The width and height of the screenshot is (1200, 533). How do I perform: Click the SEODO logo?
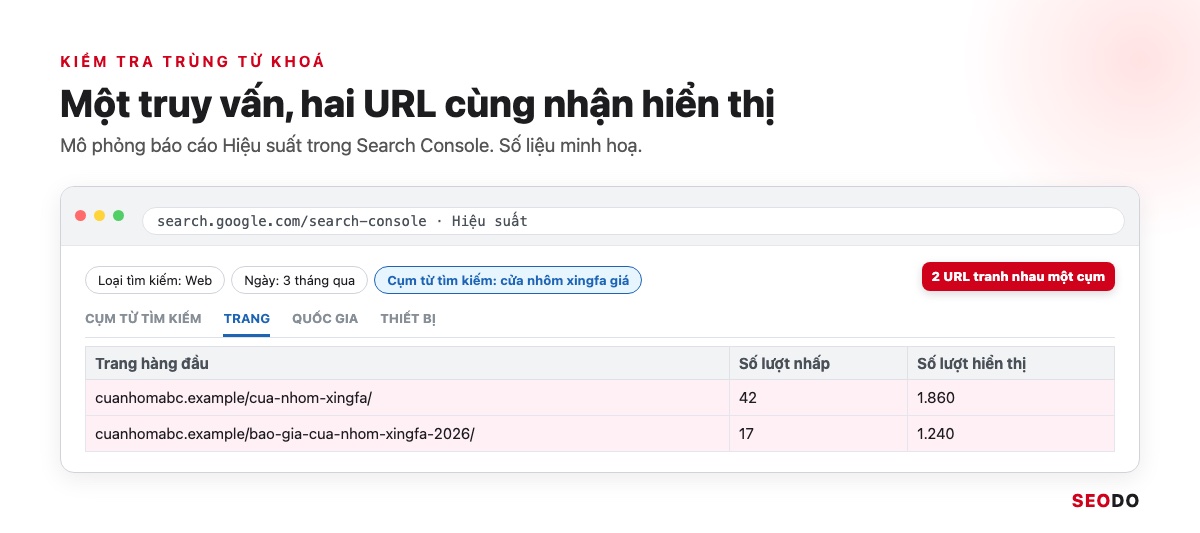1105,501
